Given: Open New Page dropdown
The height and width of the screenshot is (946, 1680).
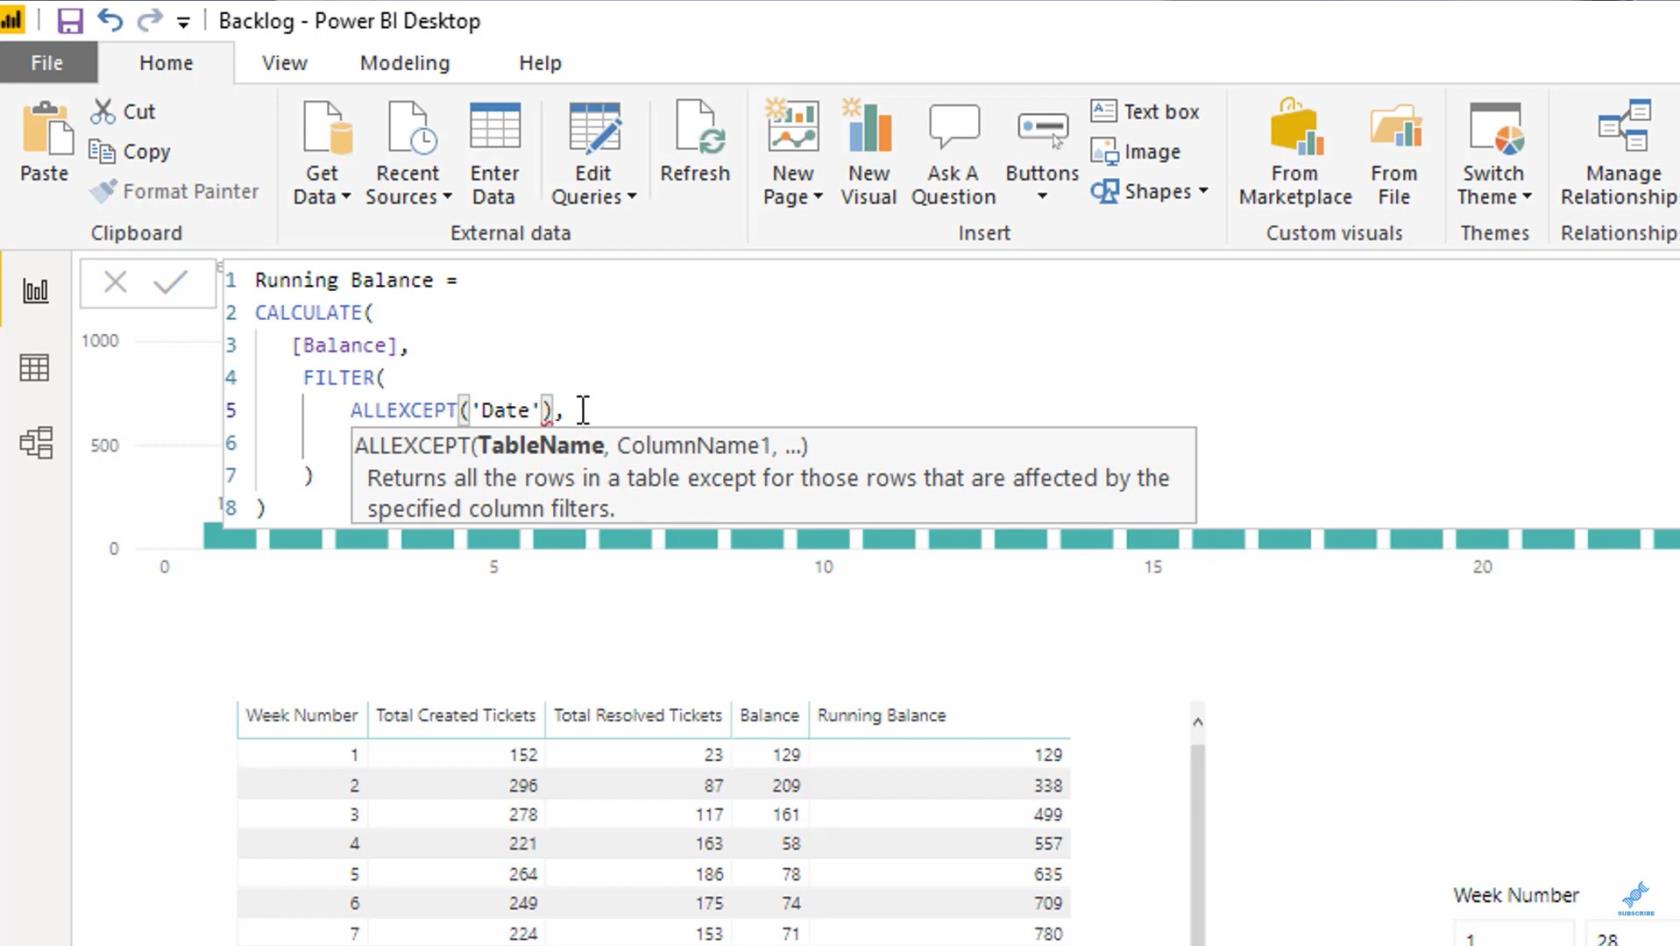Looking at the screenshot, I should pos(792,153).
